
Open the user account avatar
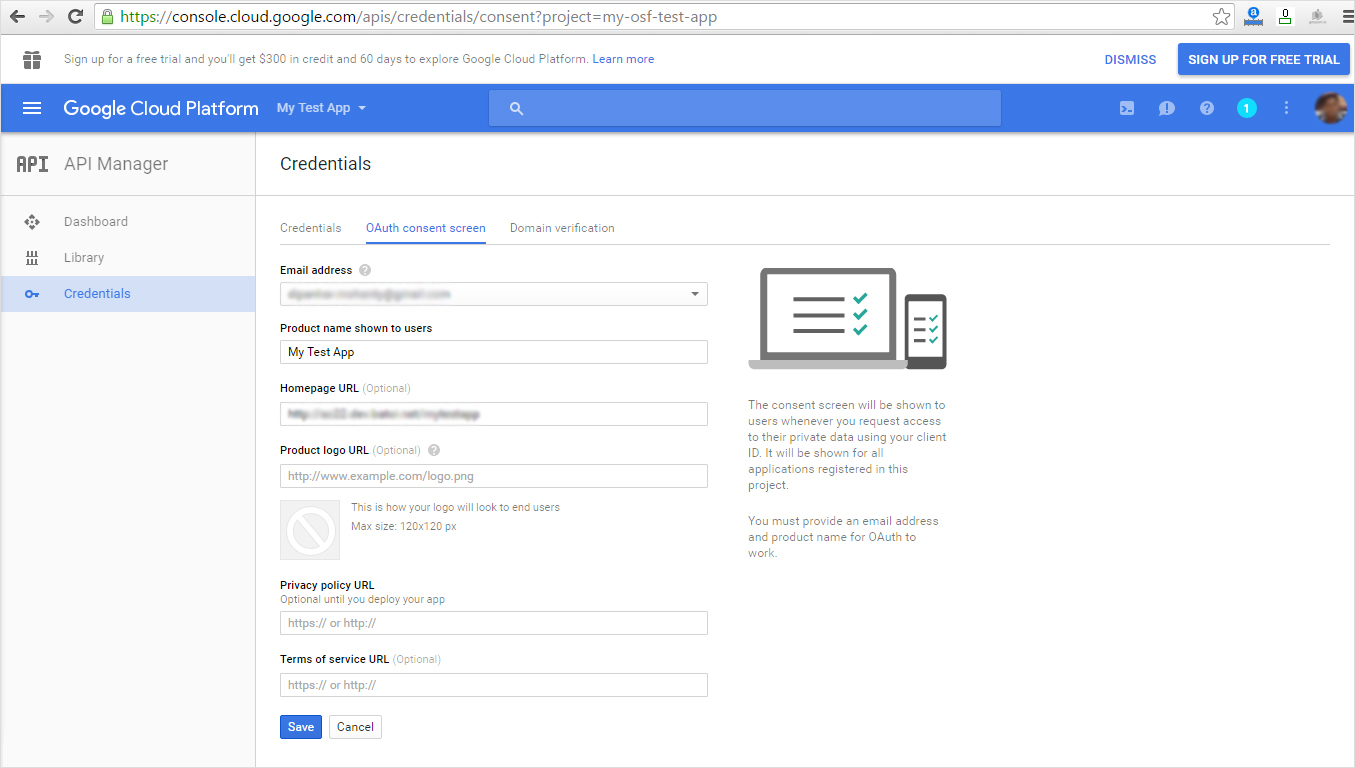click(x=1330, y=108)
